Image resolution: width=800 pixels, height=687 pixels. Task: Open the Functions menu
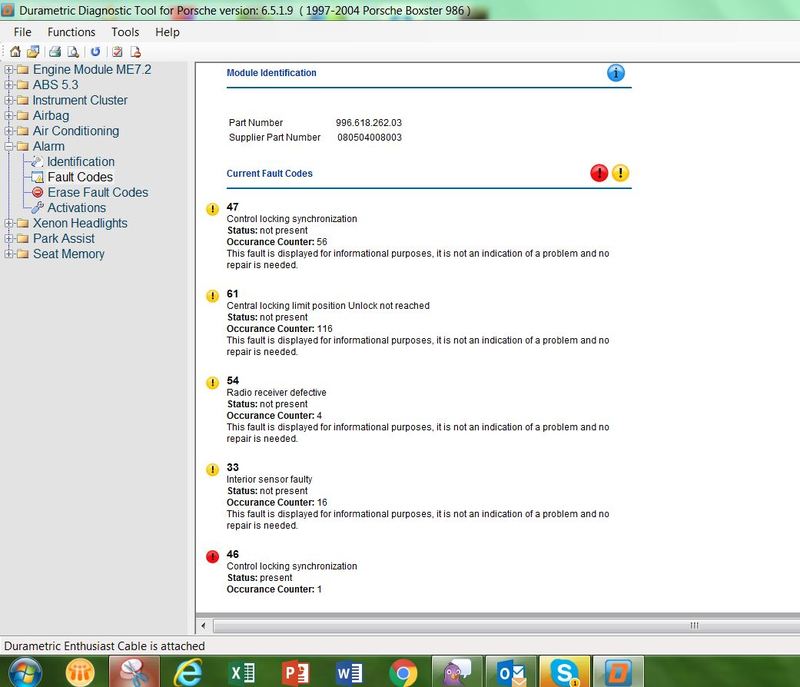pyautogui.click(x=71, y=32)
